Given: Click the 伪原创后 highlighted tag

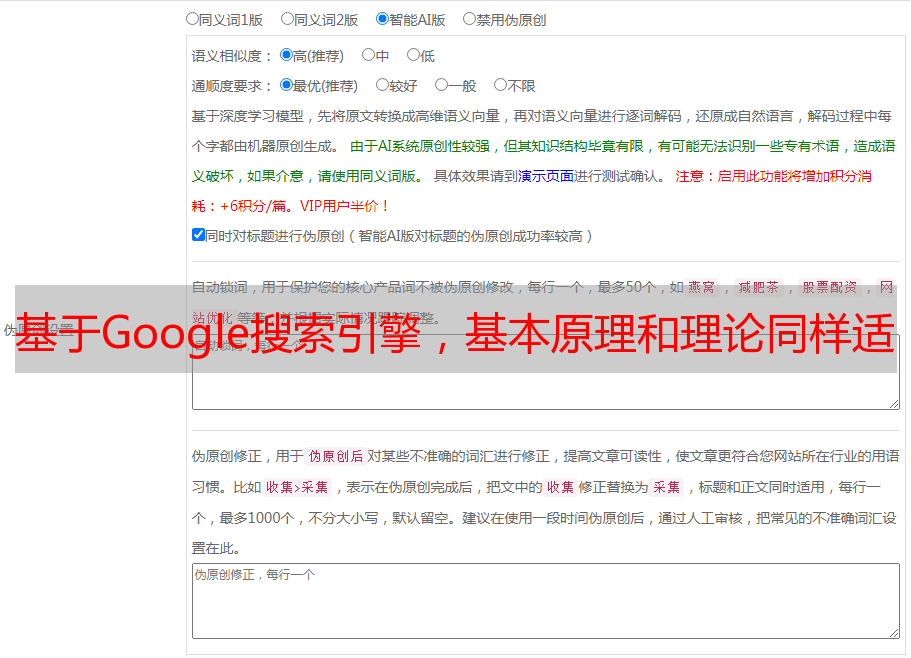Looking at the screenshot, I should tap(336, 456).
